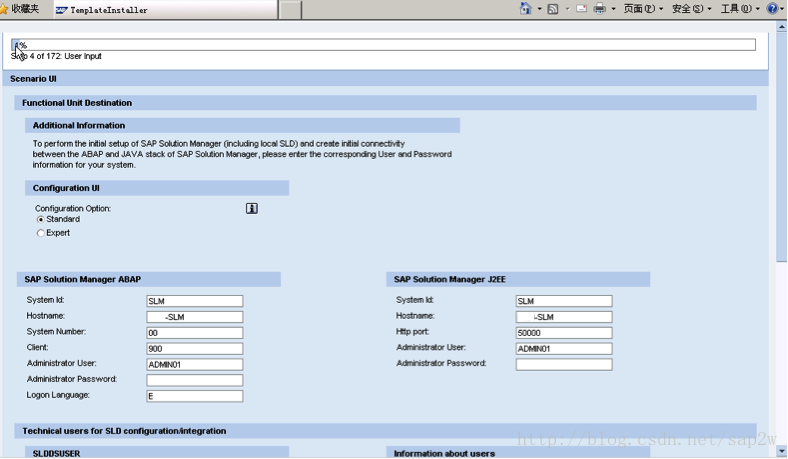Select the Standard configuration option
The height and width of the screenshot is (459, 788).
(x=41, y=220)
